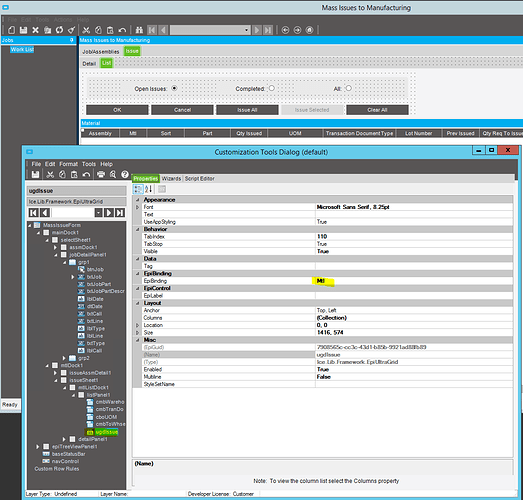Expand the grp2 tree node
523x500 pixels.
click(64, 358)
